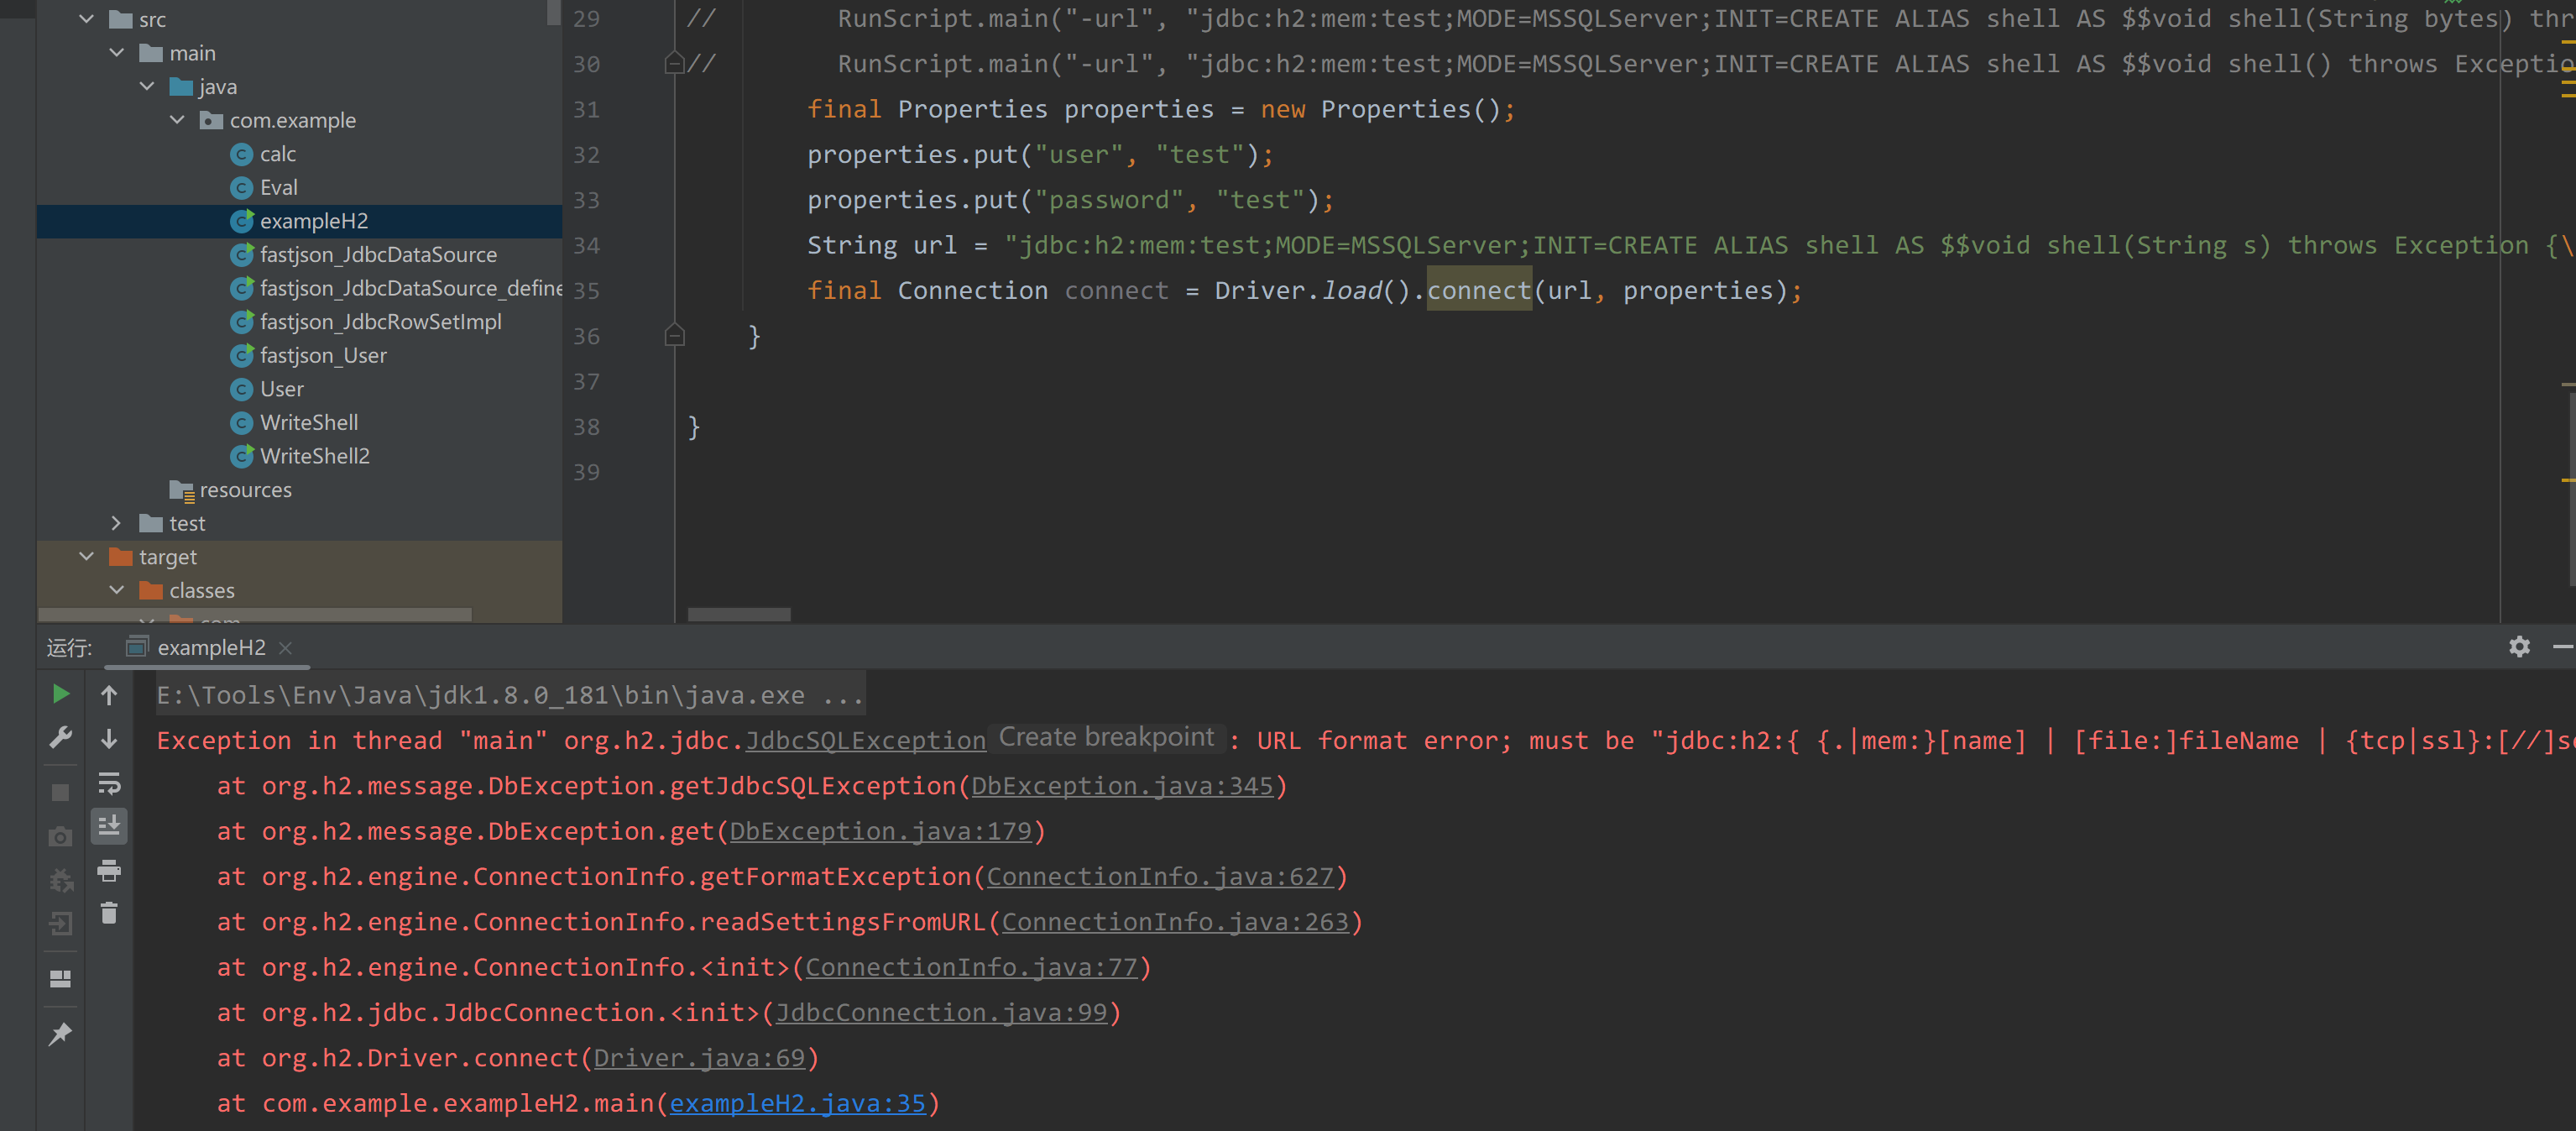This screenshot has height=1131, width=2576.
Task: Clear console with the trash icon
Action: (109, 913)
